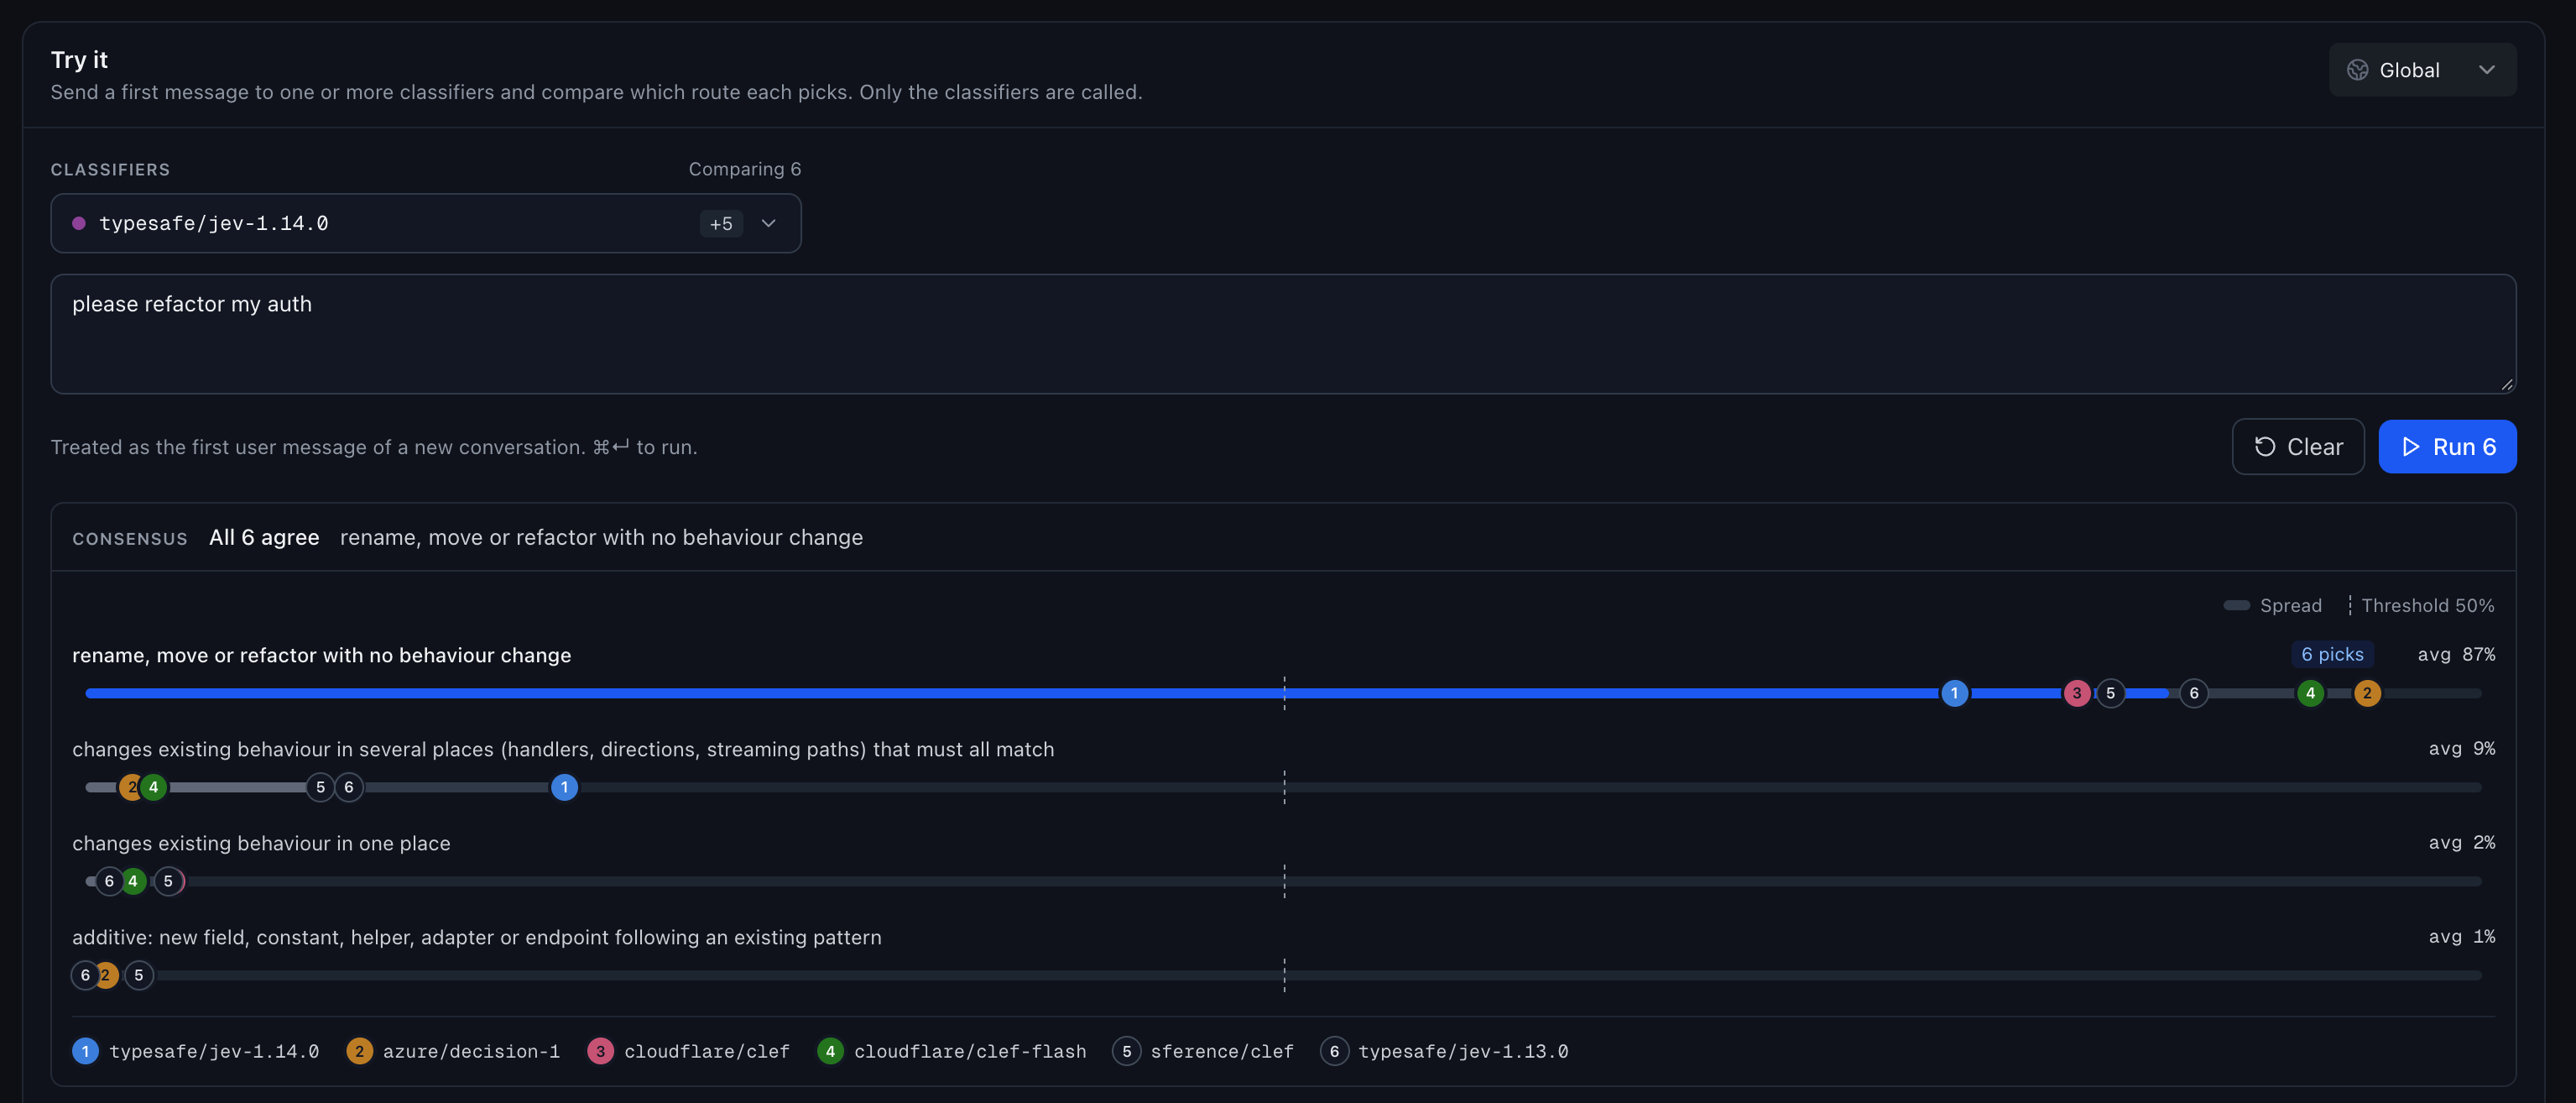
Task: Click the 'changes existing behaviour in one place' label
Action: (261, 843)
